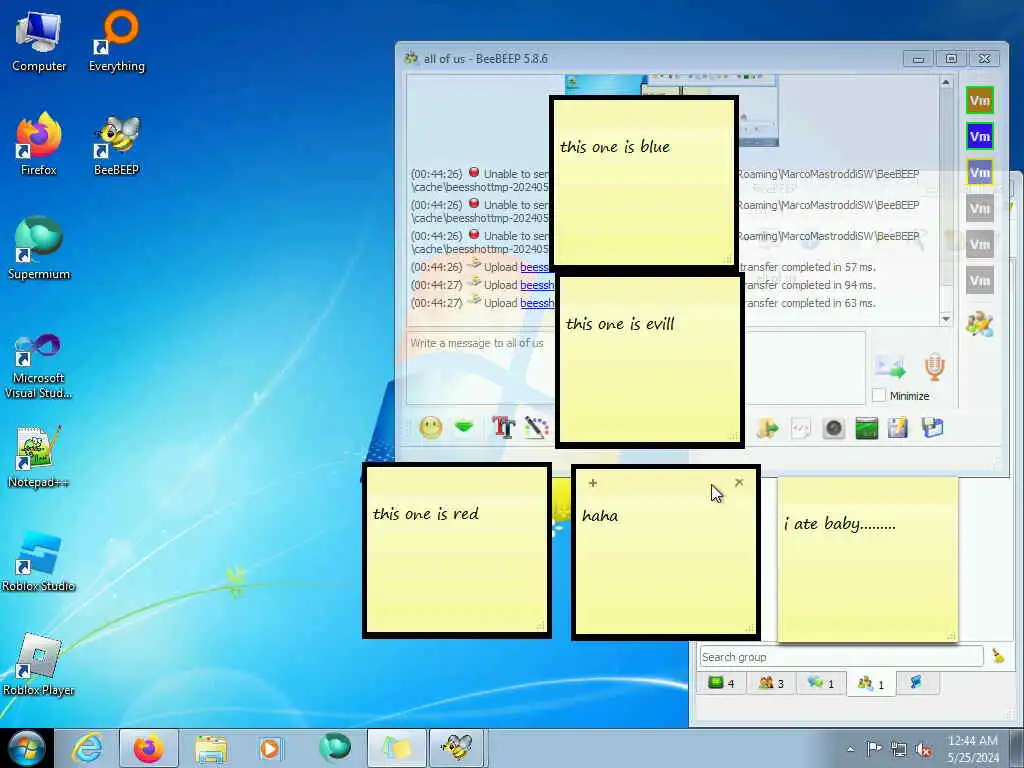Switch to the blue network tab
Viewport: 1024px width, 768px height.
pos(916,682)
